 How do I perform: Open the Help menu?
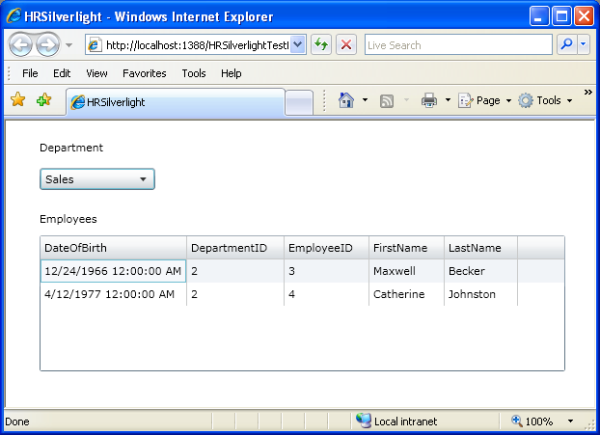click(231, 73)
